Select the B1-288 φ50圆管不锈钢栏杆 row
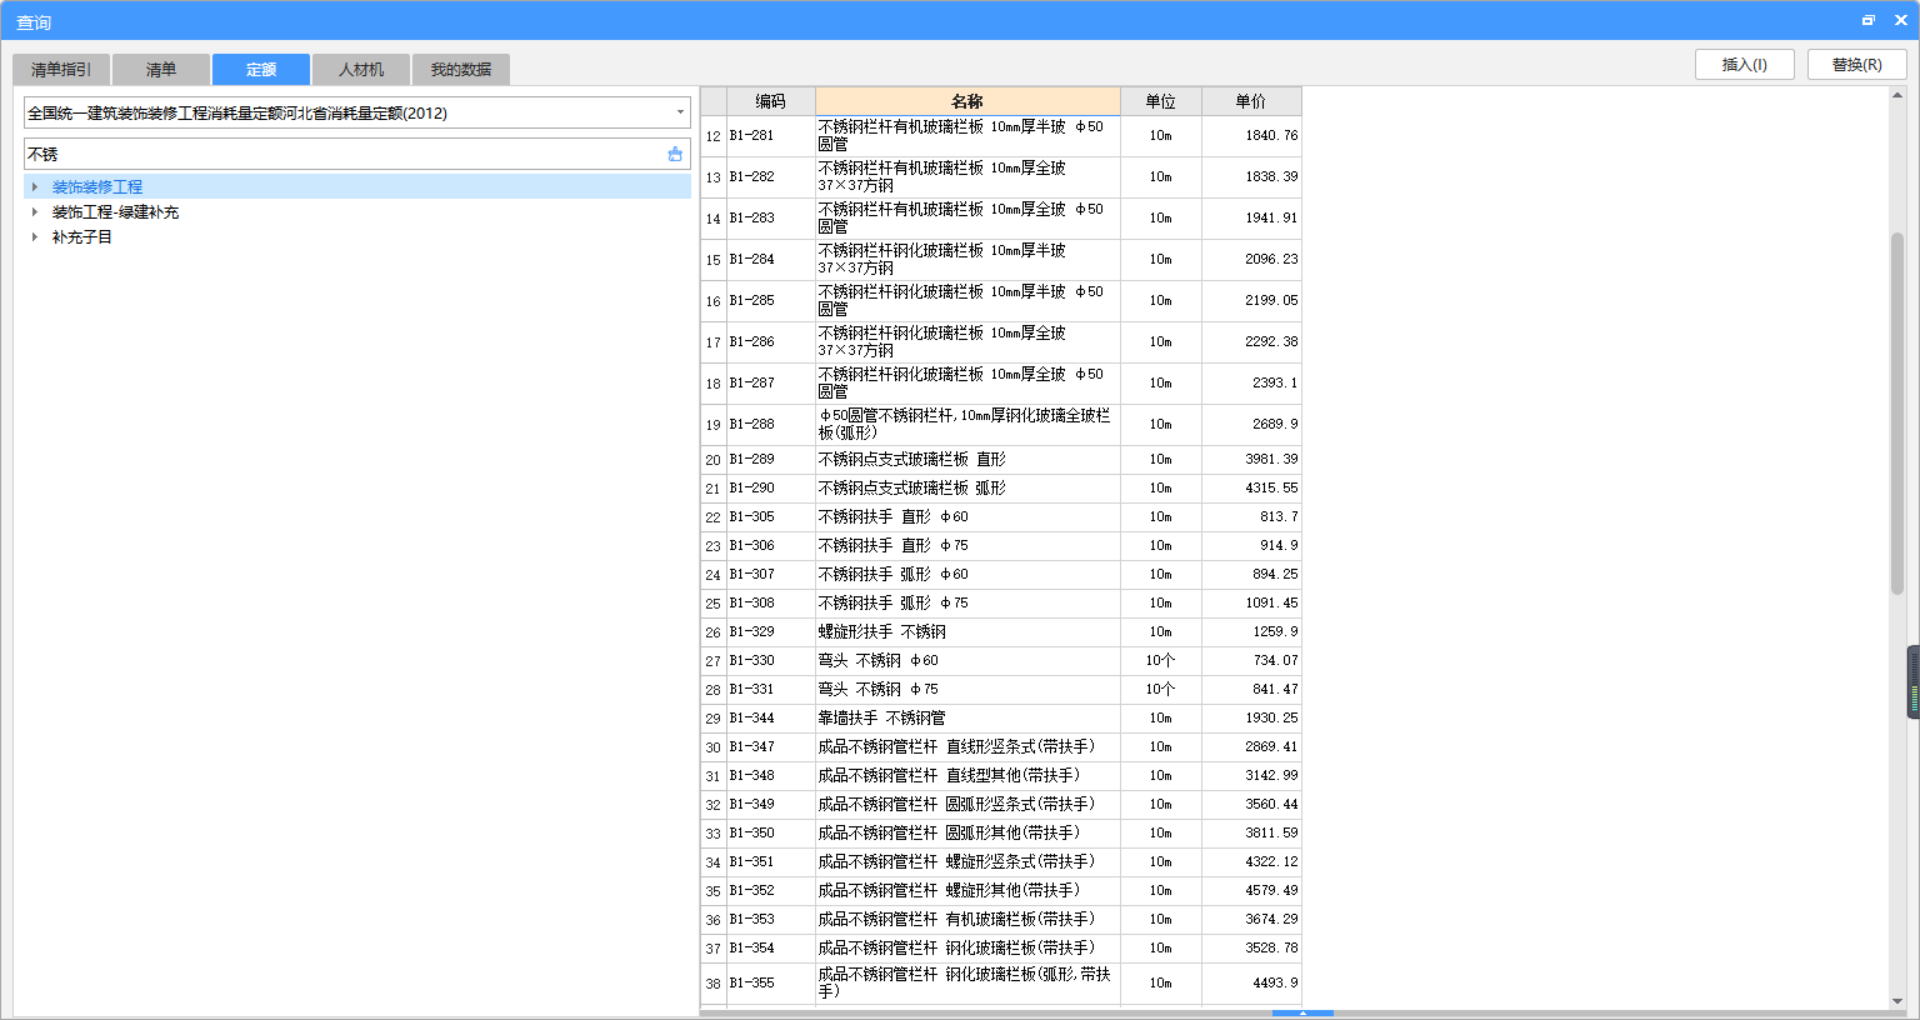The width and height of the screenshot is (1920, 1020). [1001, 424]
